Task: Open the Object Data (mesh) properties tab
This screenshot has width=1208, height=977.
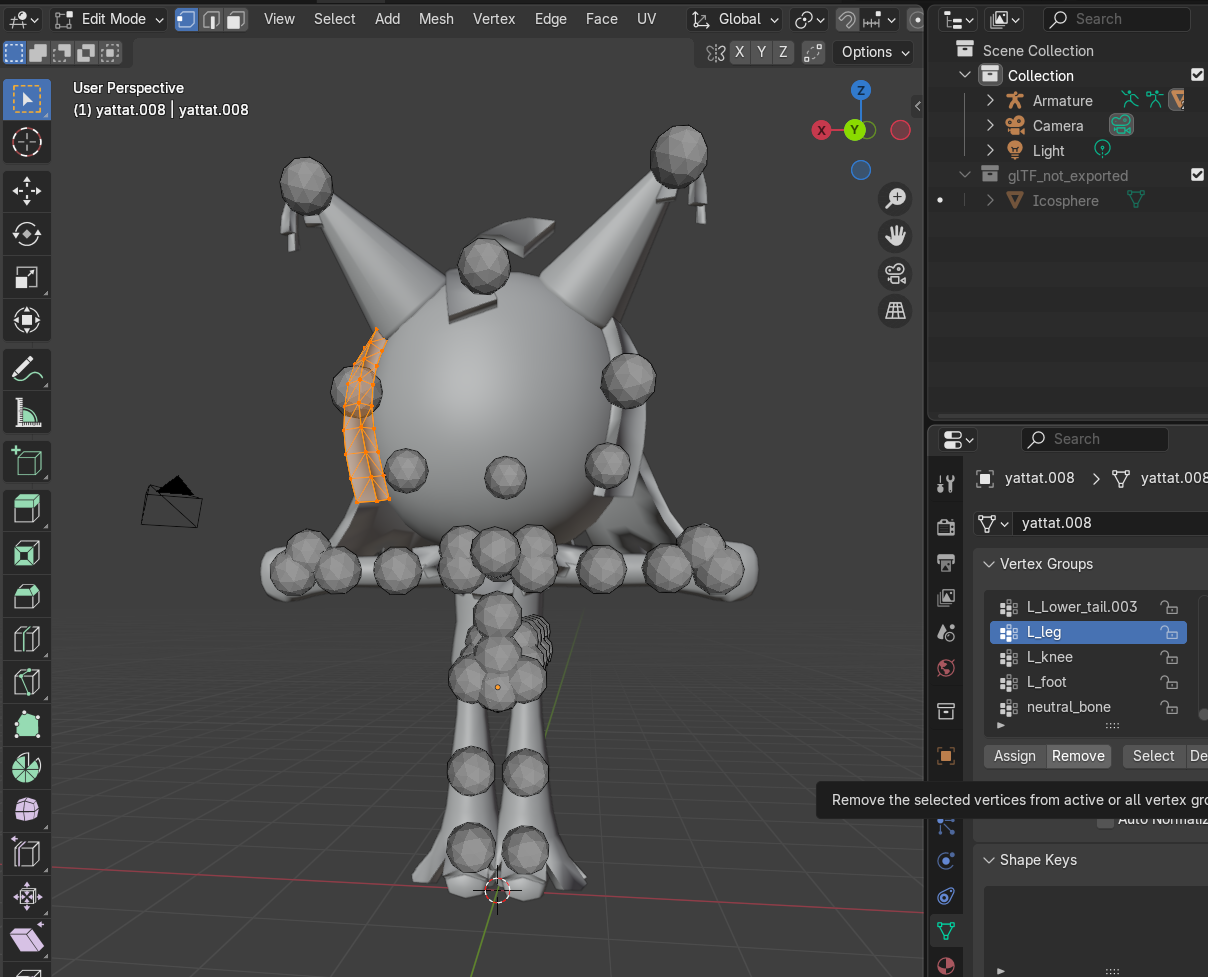Action: coord(946,931)
